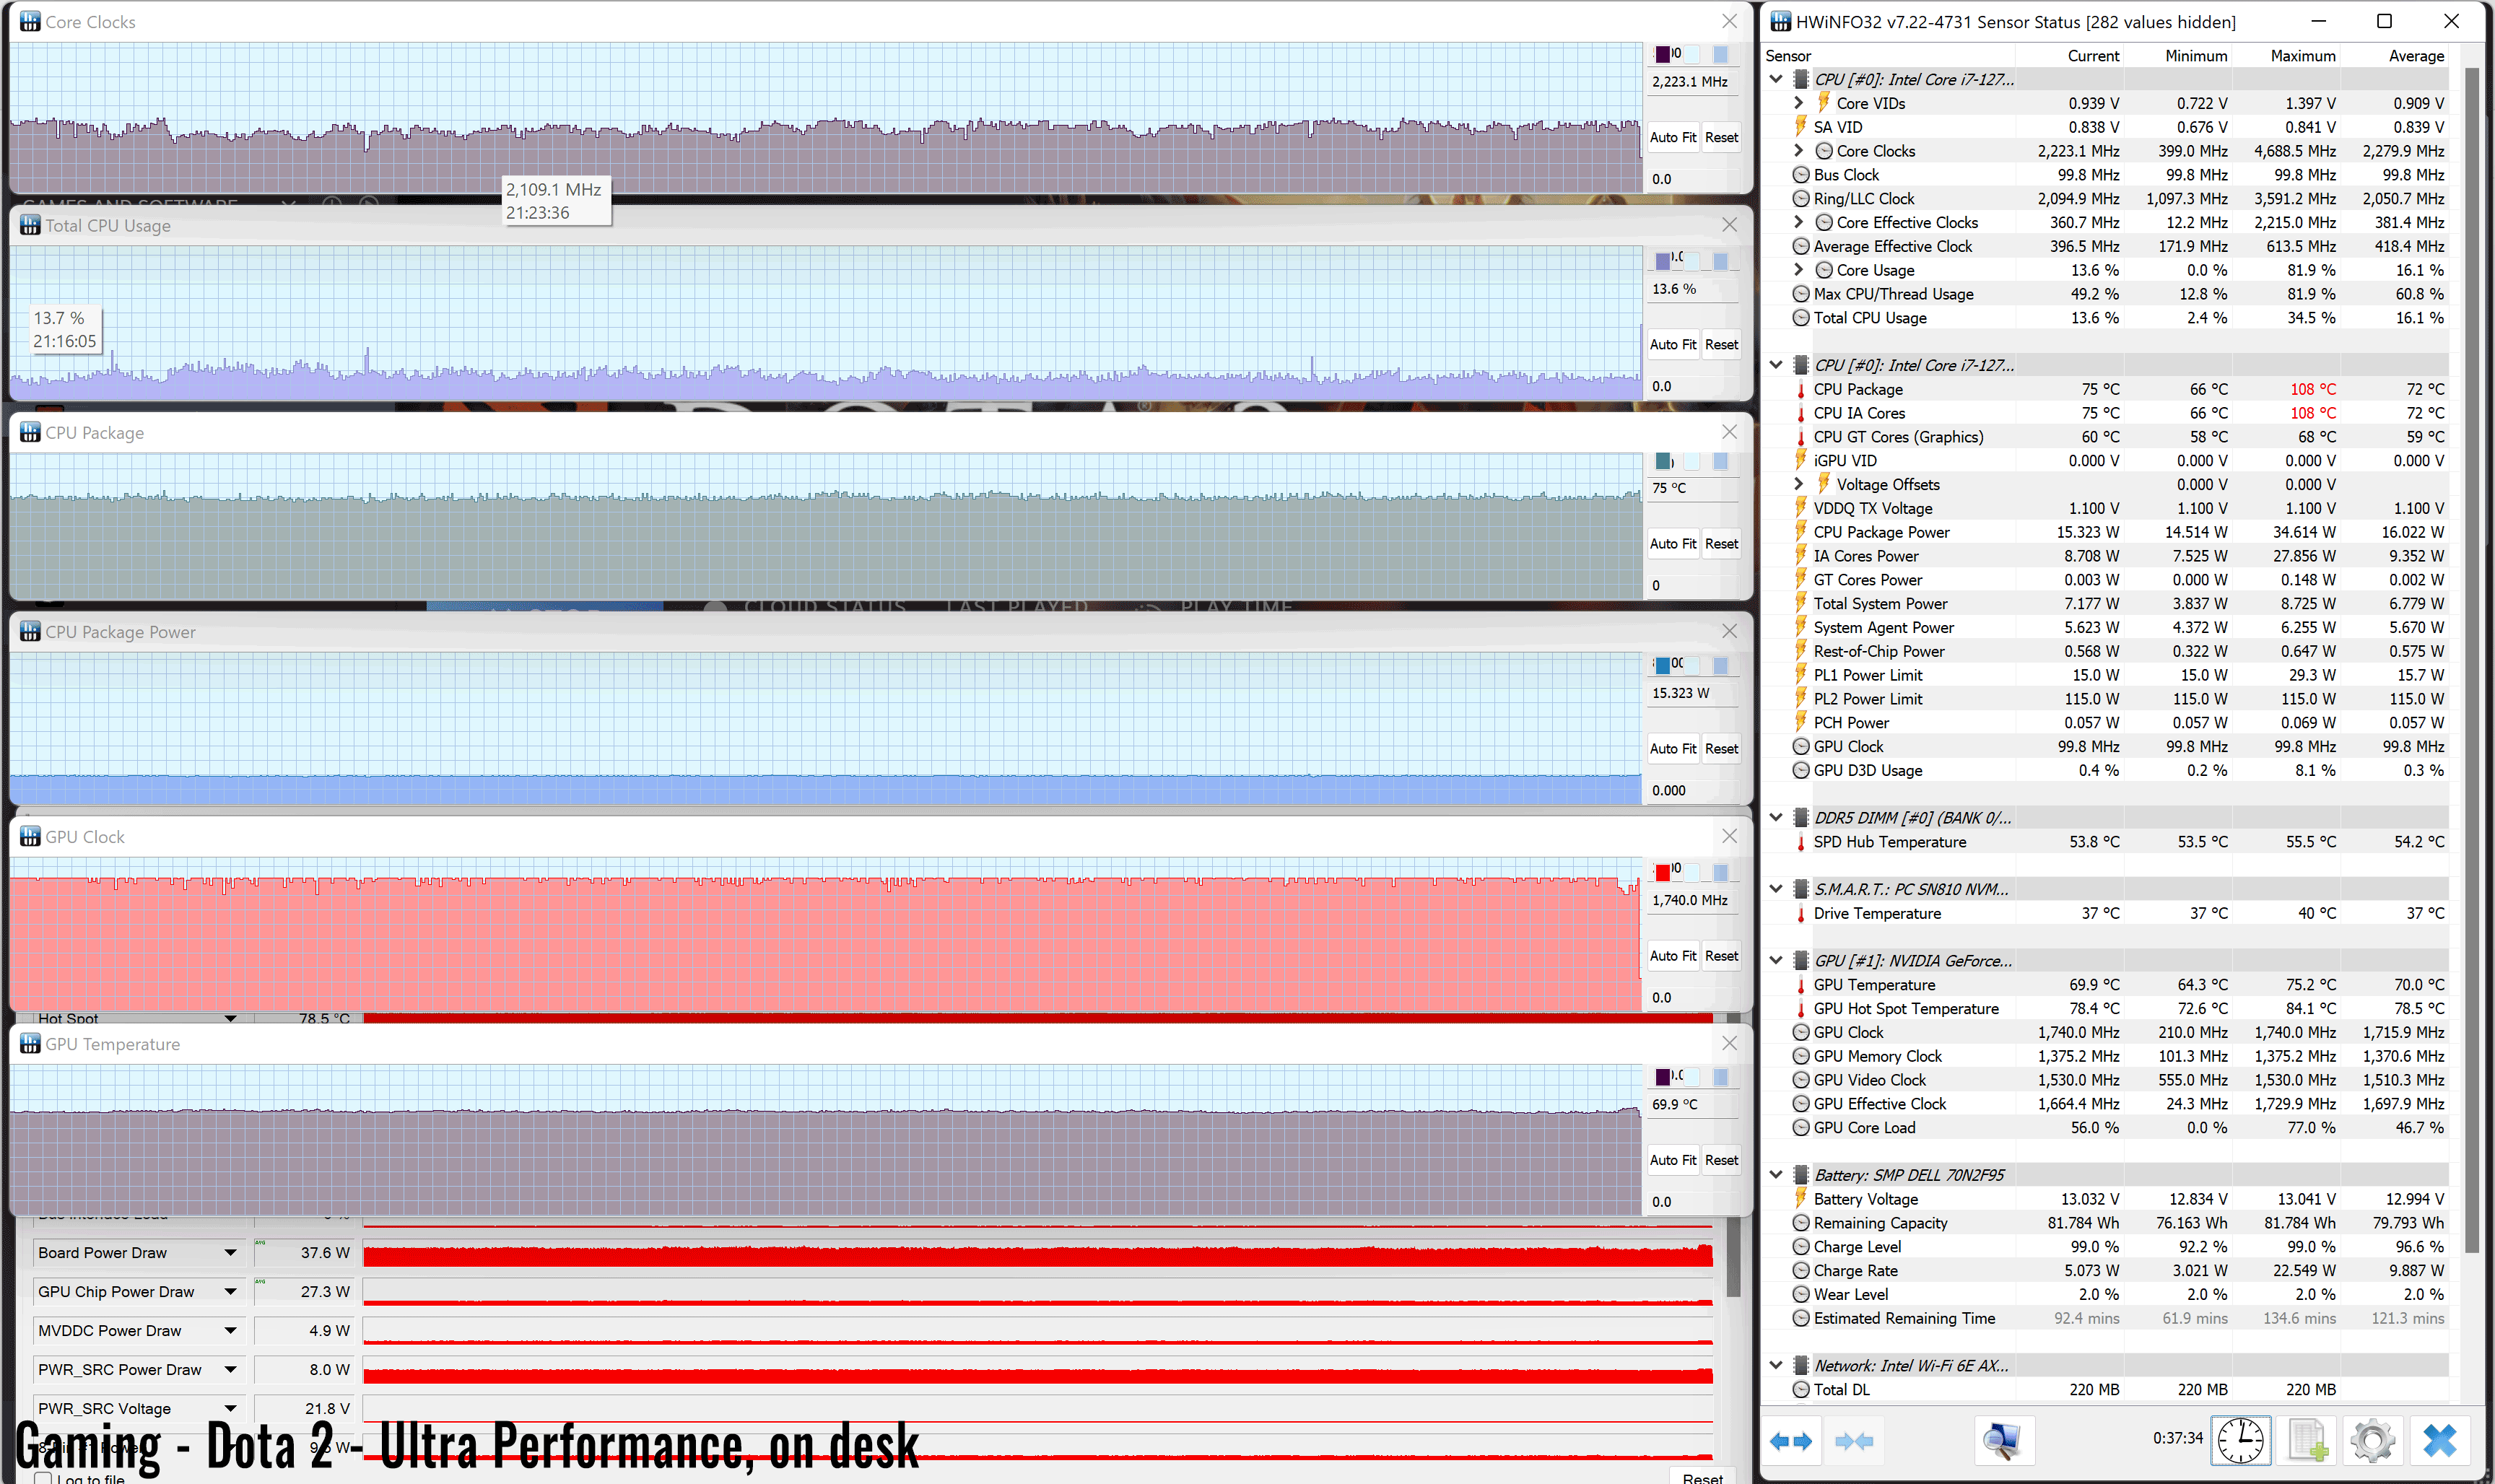Viewport: 2495px width, 1484px height.
Task: Click the start logging sheet icon in HWiNFO
Action: pos(2307,1441)
